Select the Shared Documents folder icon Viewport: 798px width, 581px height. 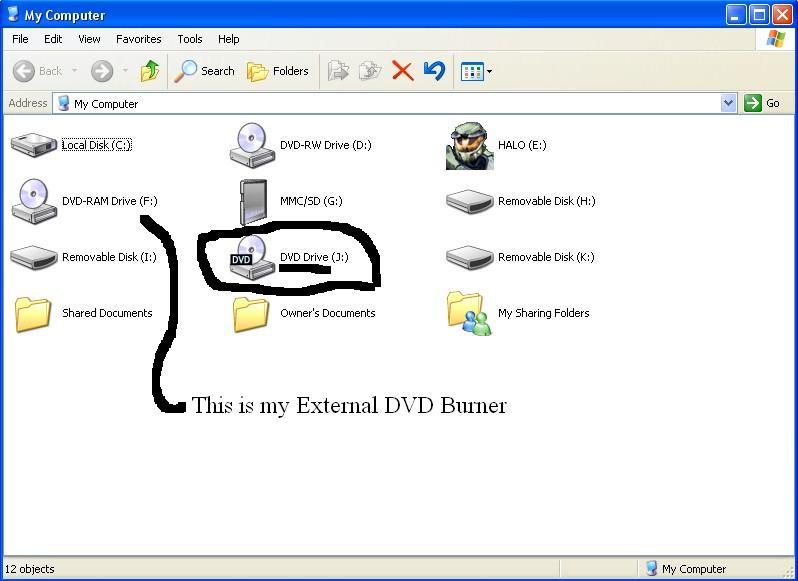(x=33, y=314)
